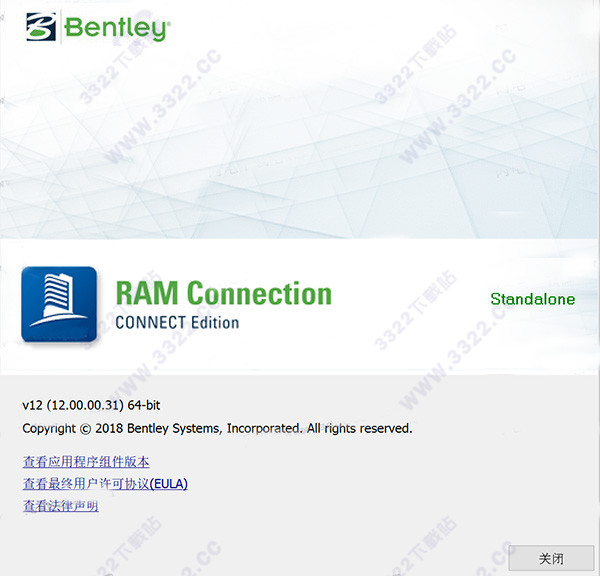The height and width of the screenshot is (576, 600).
Task: Click the Copyright 2018 Bentley Systems text
Action: [x=217, y=428]
